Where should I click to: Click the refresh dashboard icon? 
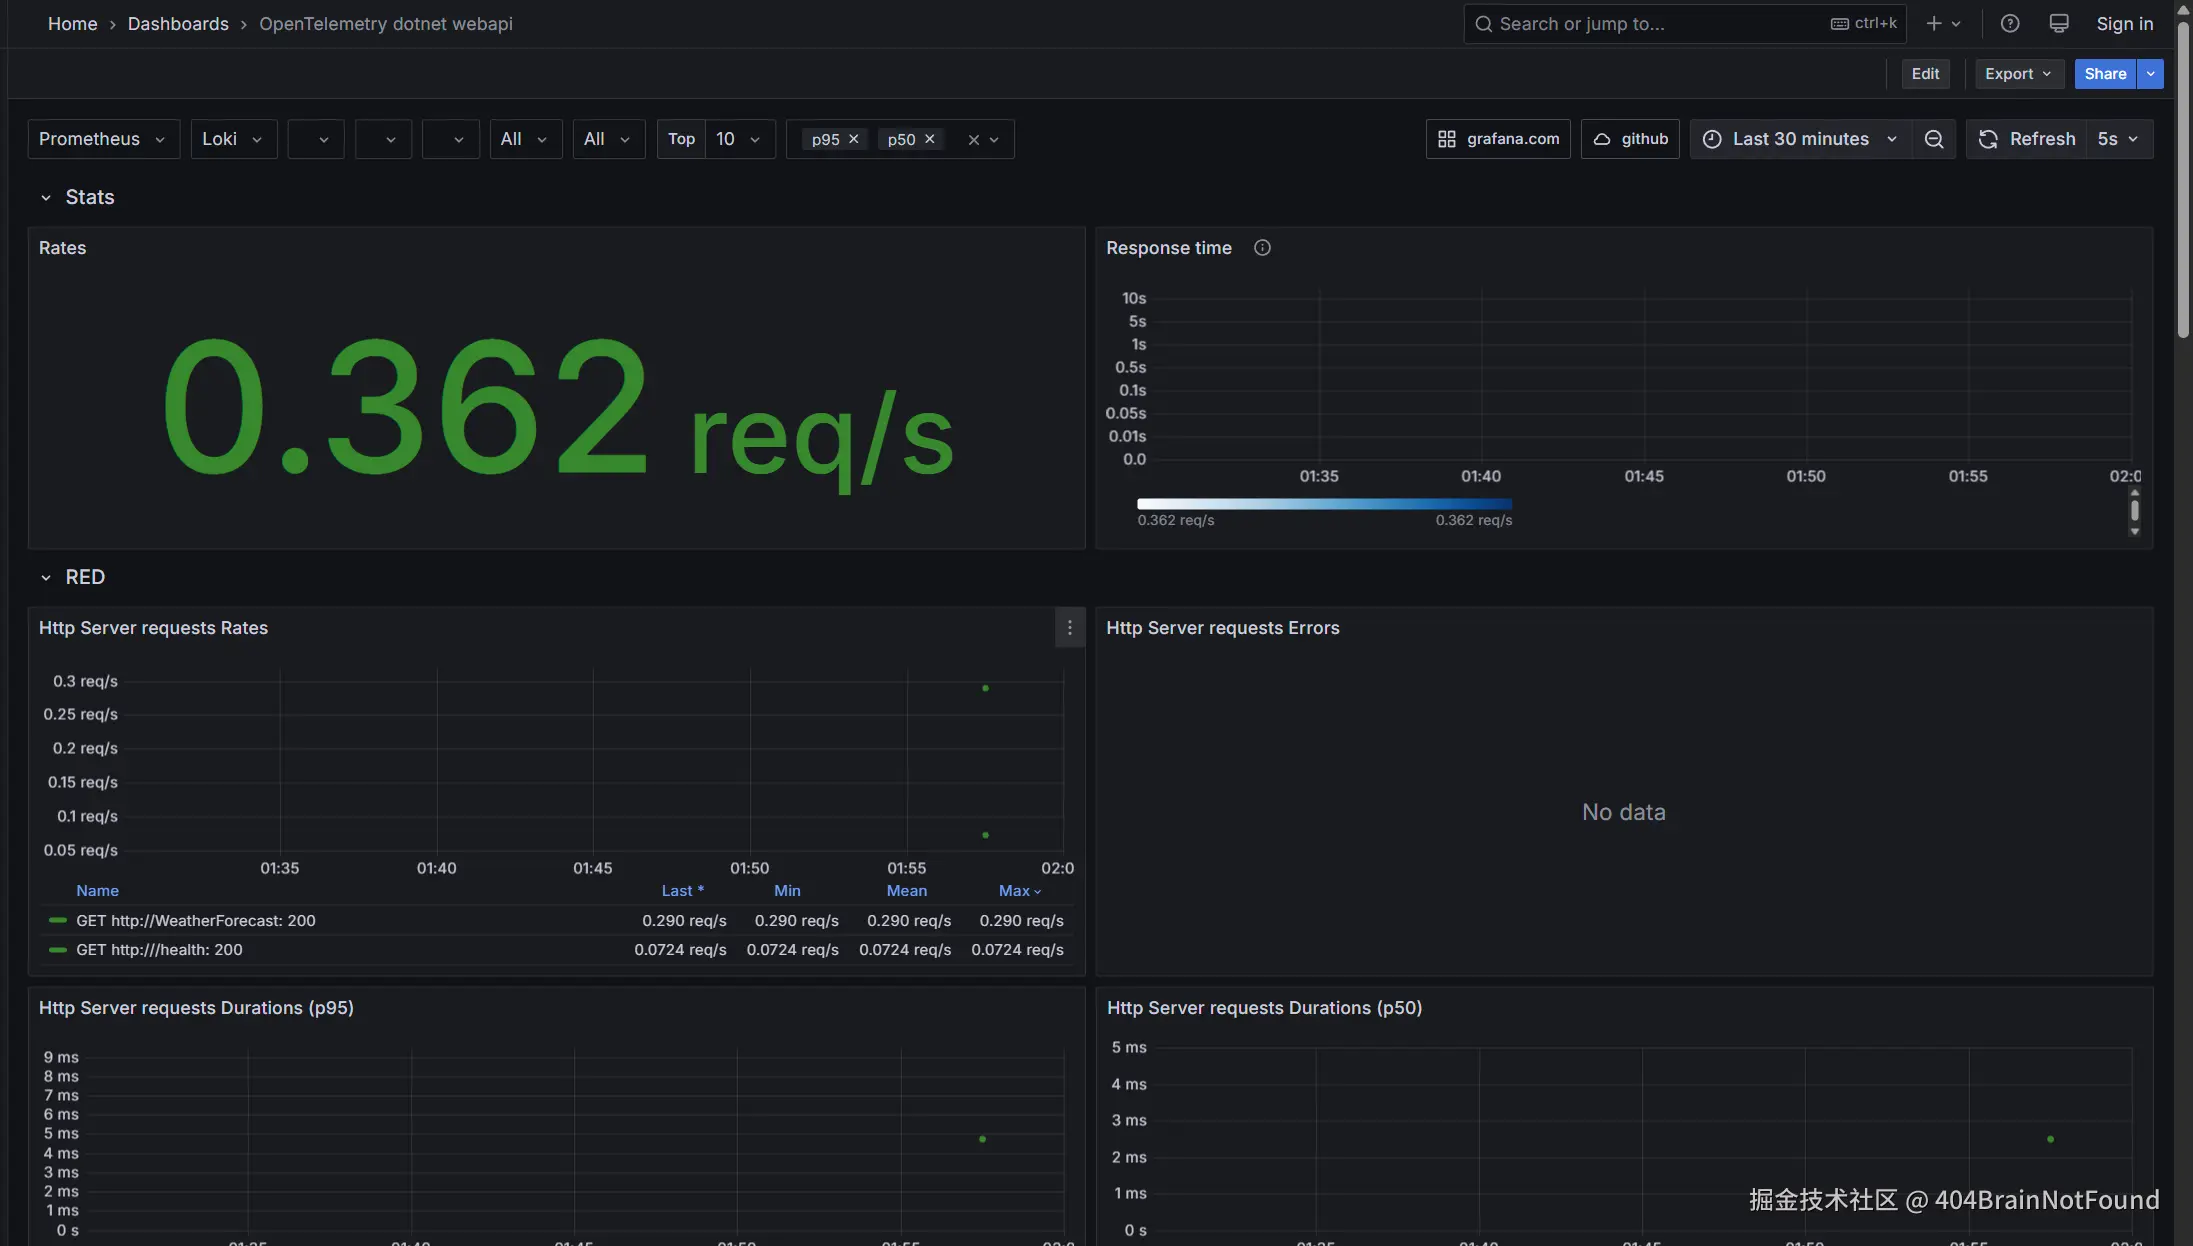pyautogui.click(x=1988, y=139)
